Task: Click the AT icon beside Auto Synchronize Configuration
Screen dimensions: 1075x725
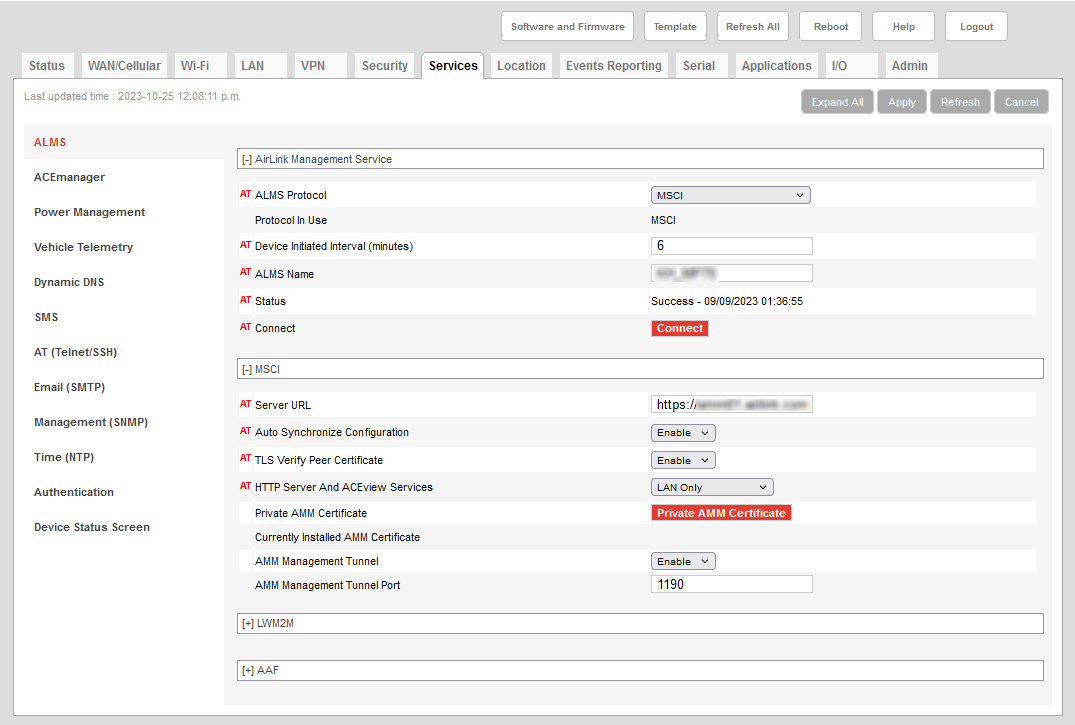Action: point(245,431)
